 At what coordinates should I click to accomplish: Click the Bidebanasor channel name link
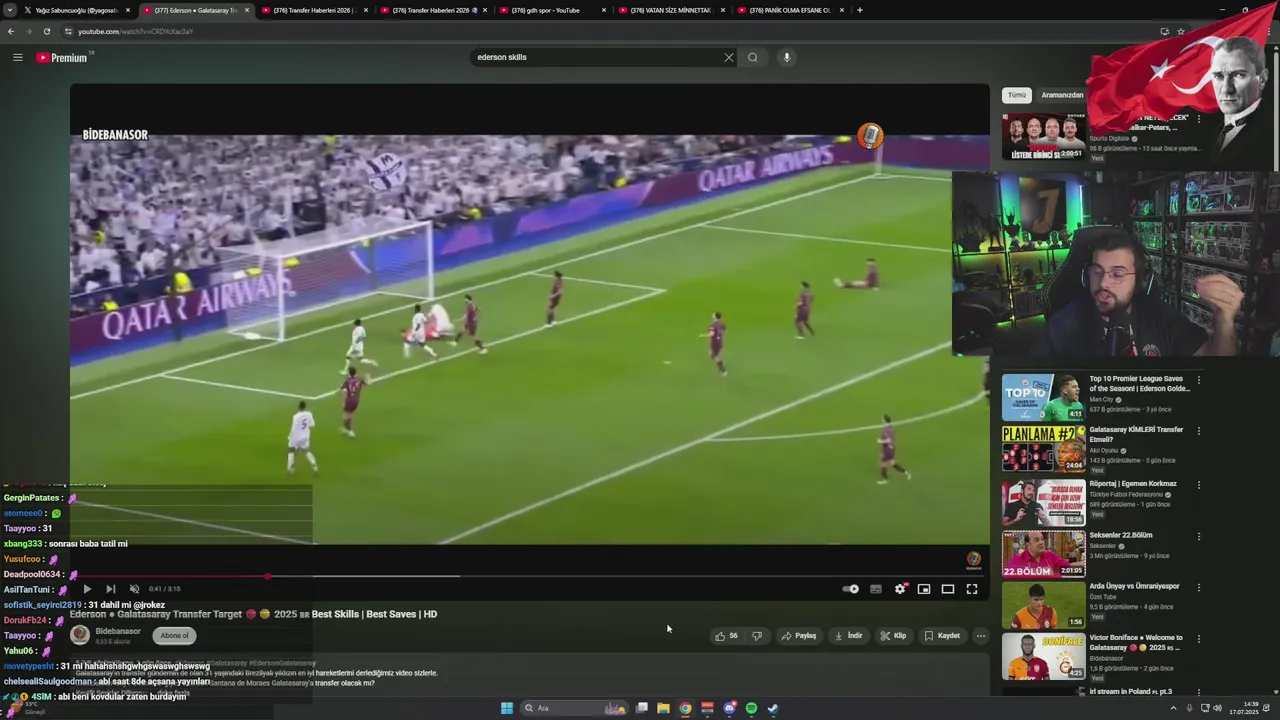pyautogui.click(x=118, y=631)
